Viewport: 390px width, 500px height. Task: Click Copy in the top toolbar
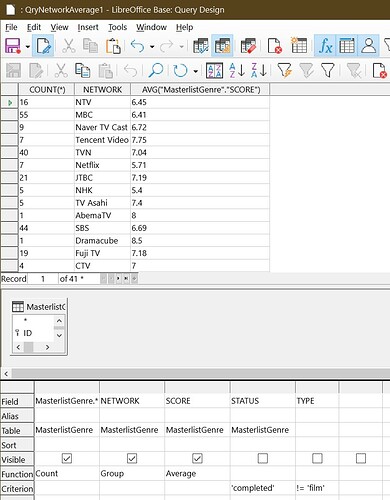click(x=90, y=46)
